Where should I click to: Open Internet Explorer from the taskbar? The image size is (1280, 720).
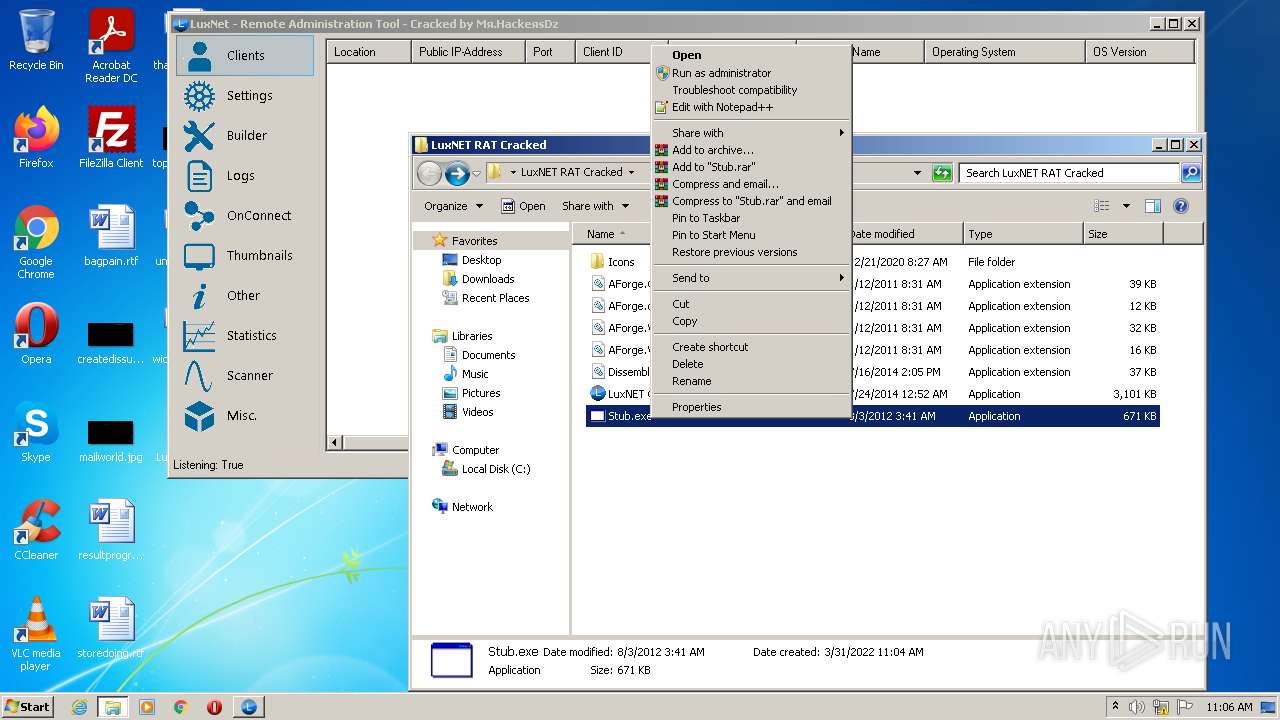pos(80,707)
